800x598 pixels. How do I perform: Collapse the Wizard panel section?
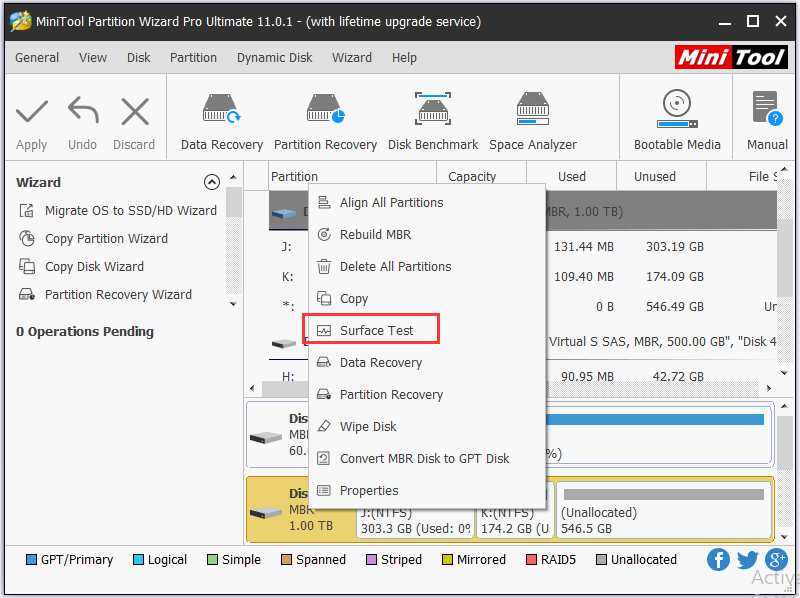tap(211, 182)
